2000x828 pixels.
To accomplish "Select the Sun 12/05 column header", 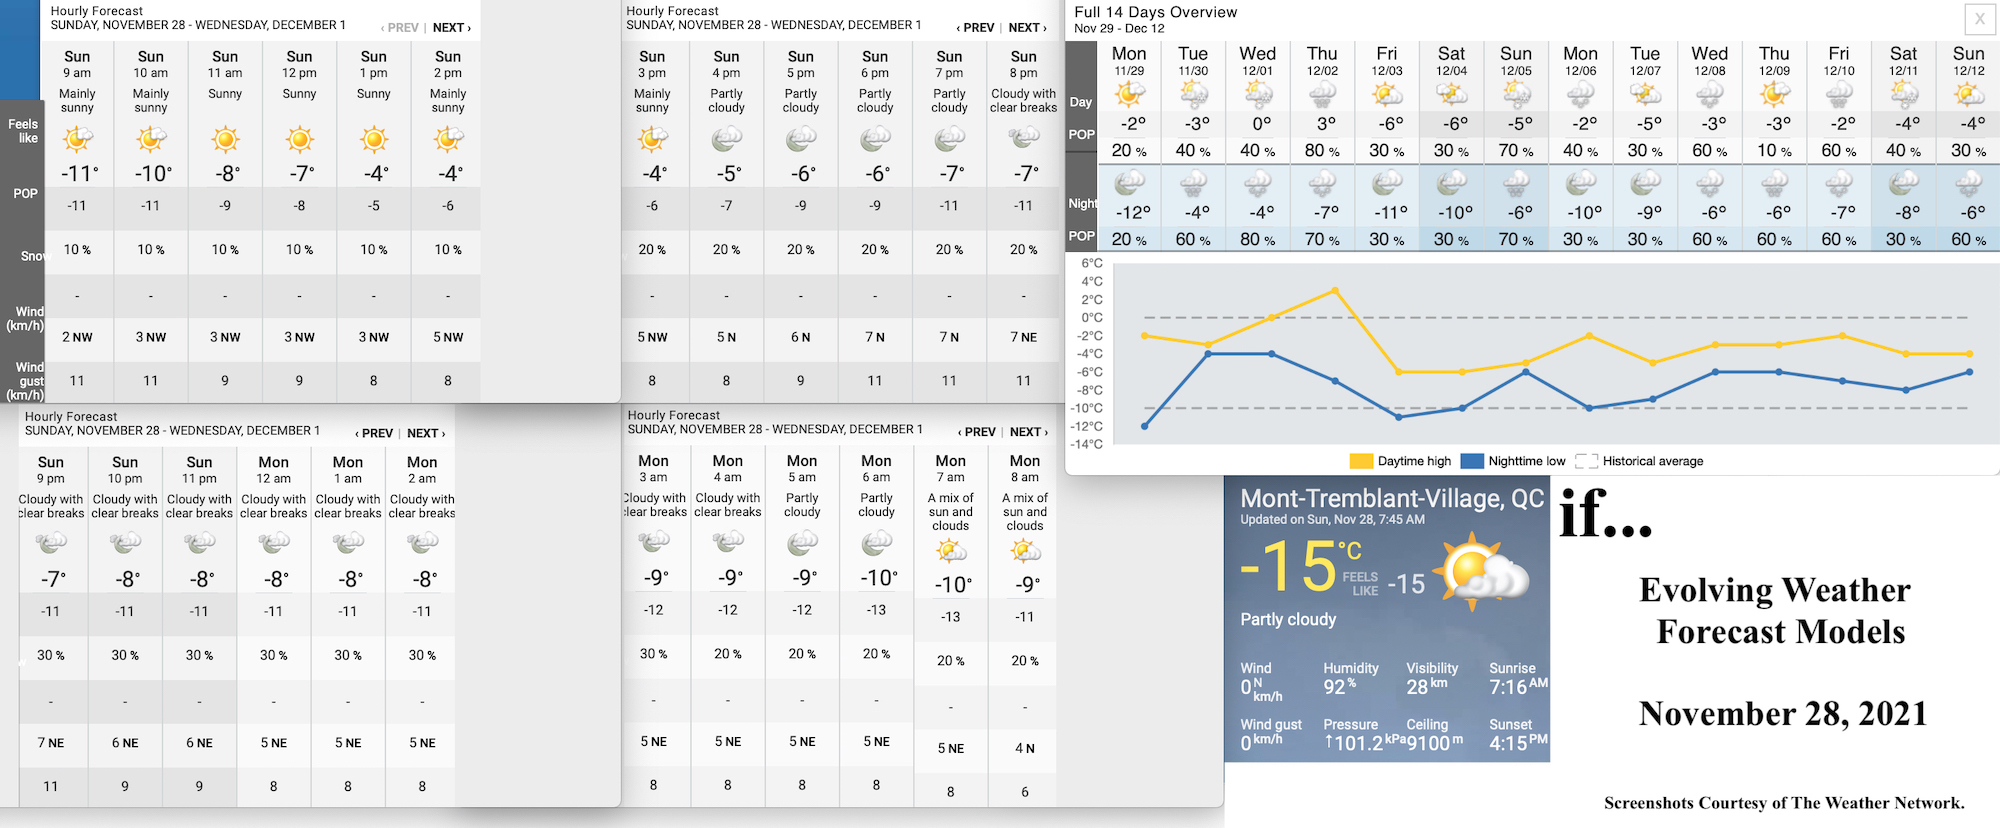I will pos(1516,60).
